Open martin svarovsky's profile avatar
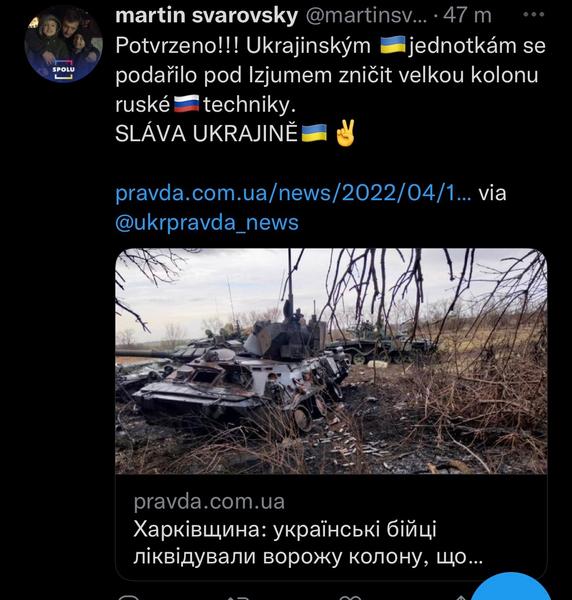Viewport: 572px width, 600px height. click(x=64, y=44)
